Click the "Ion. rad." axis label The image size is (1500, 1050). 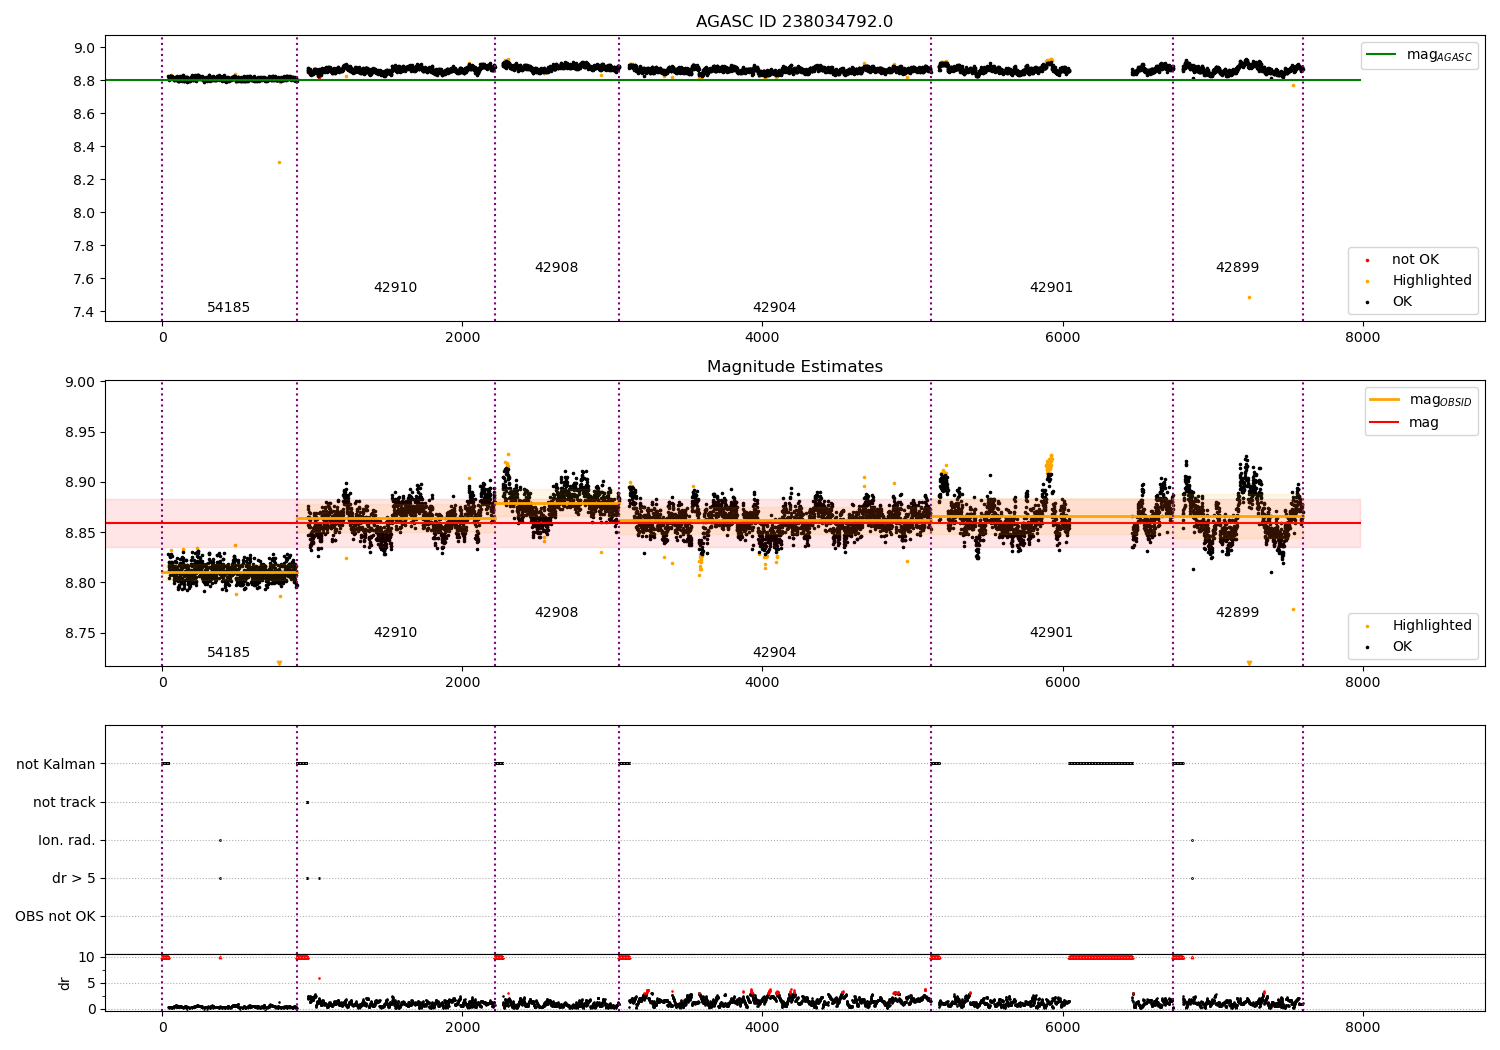[x=67, y=841]
